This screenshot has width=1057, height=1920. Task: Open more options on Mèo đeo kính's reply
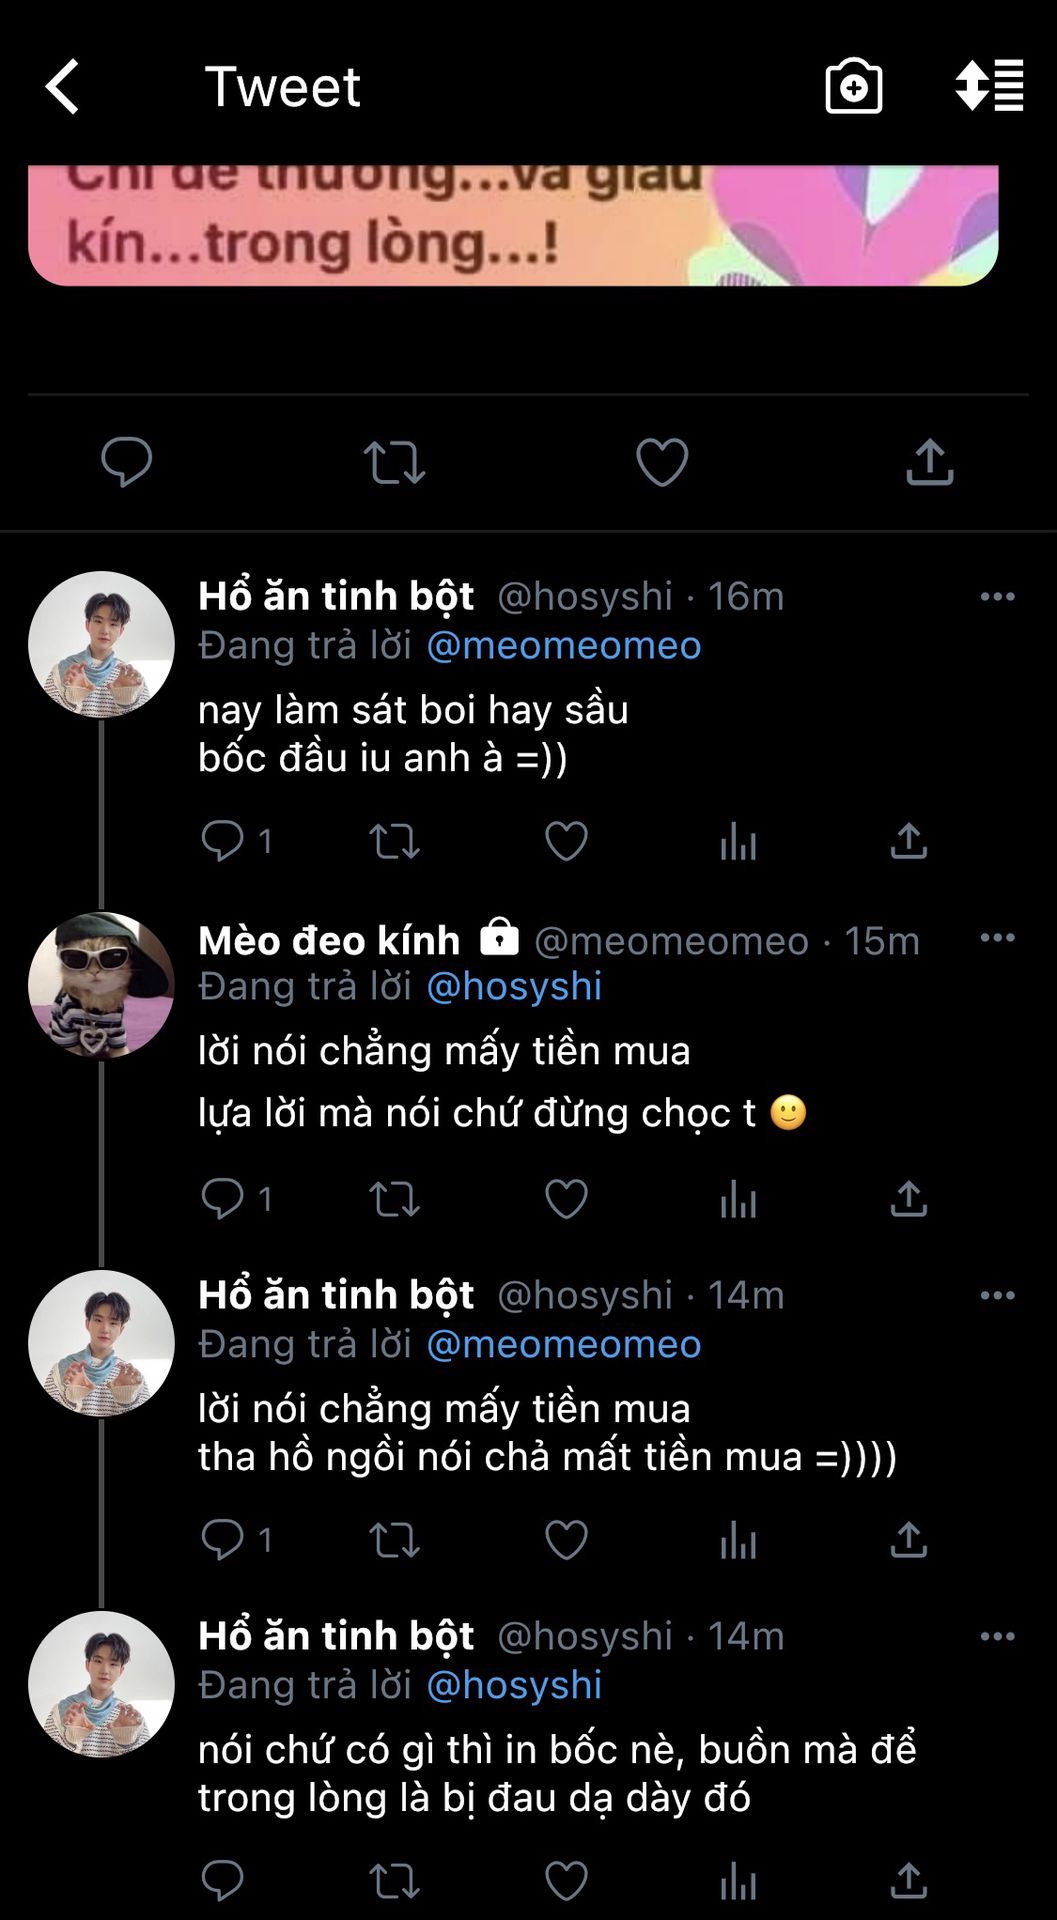[997, 938]
